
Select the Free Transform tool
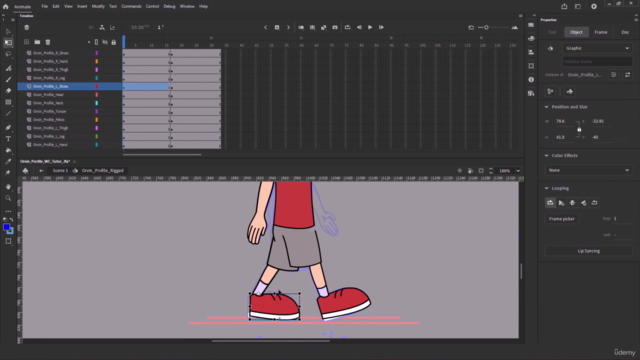tap(8, 42)
